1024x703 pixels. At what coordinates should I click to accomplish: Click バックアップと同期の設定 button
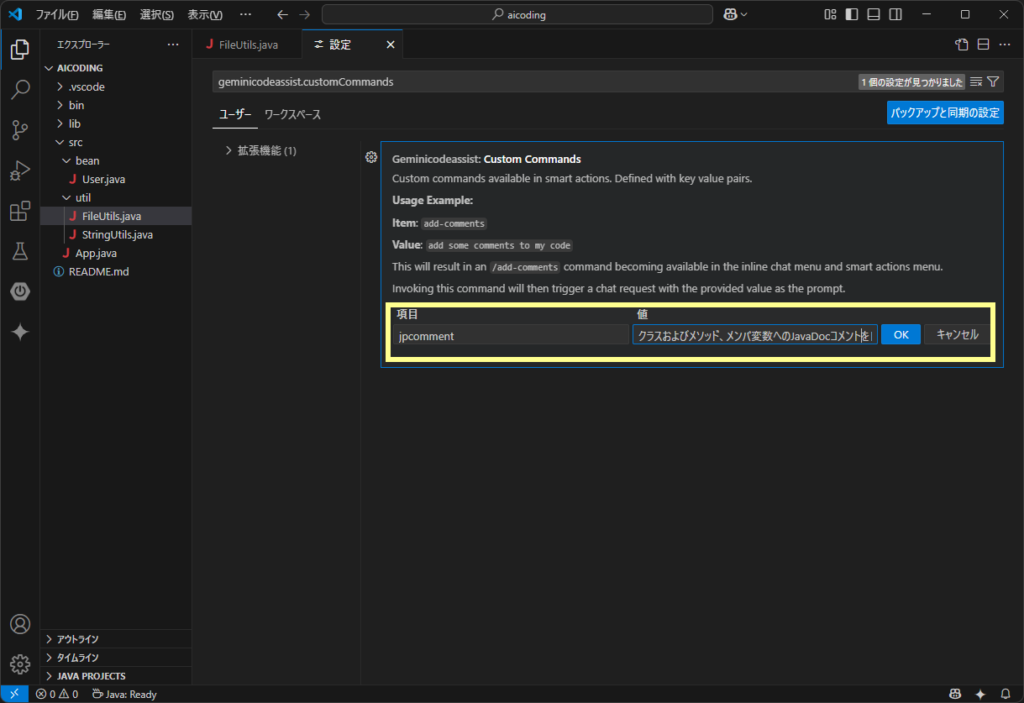tap(945, 112)
